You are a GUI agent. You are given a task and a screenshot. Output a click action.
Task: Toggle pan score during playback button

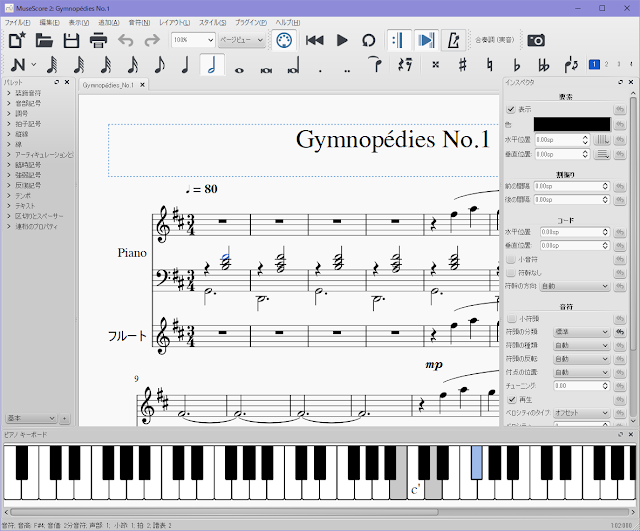coord(426,40)
